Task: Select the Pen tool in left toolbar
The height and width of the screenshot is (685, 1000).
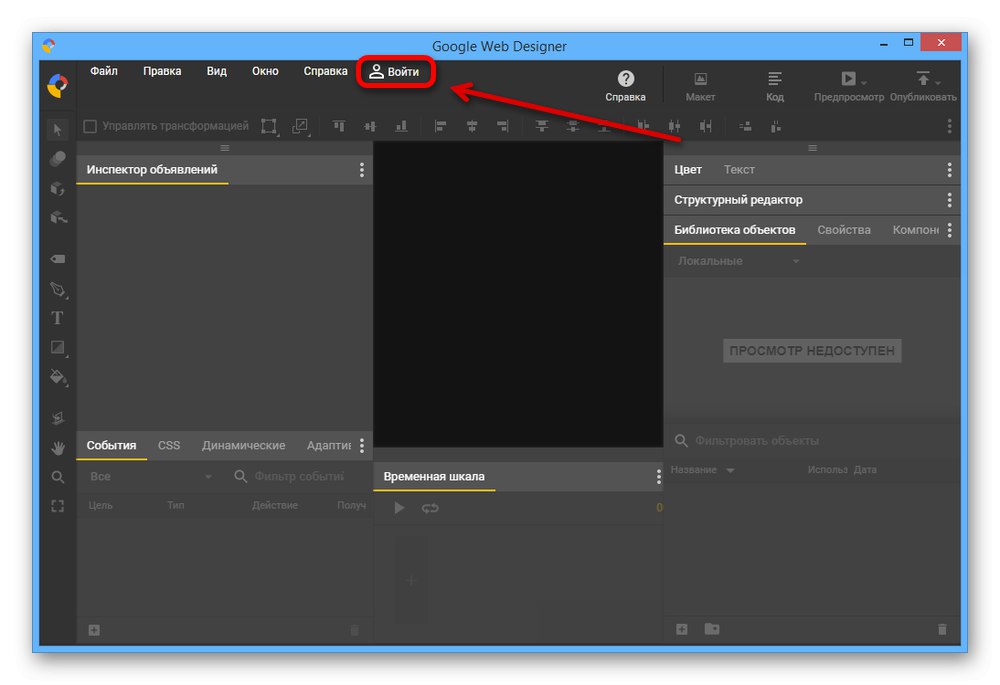Action: (x=58, y=289)
